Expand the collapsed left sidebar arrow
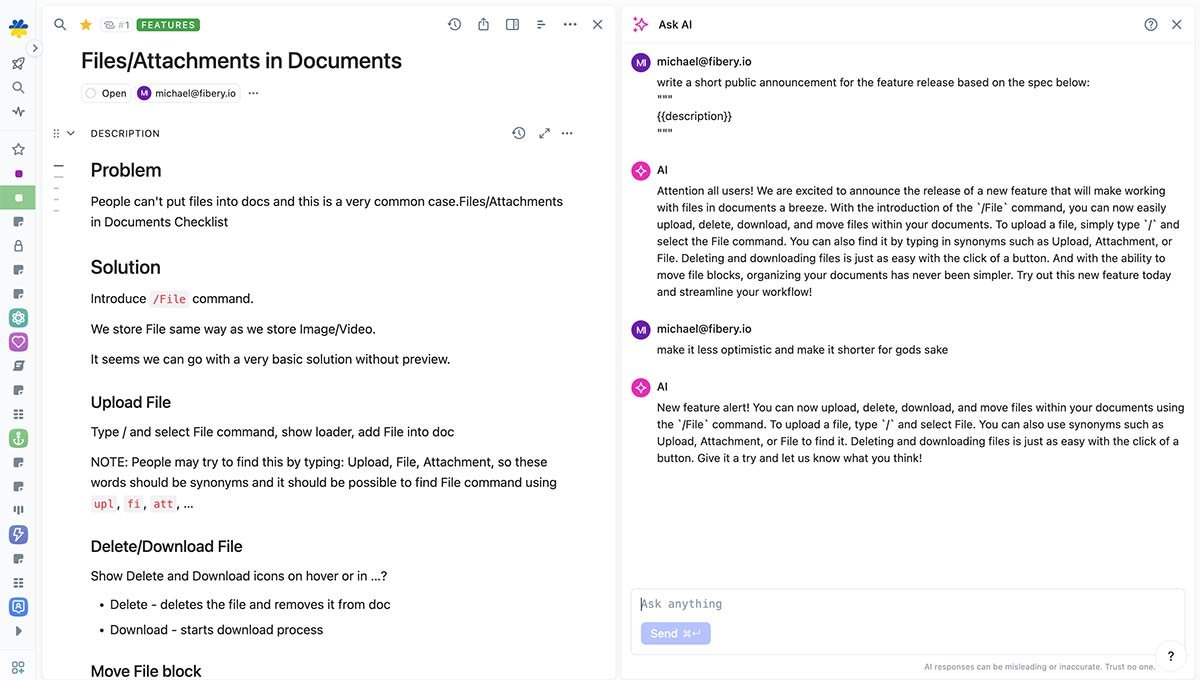 (x=35, y=46)
